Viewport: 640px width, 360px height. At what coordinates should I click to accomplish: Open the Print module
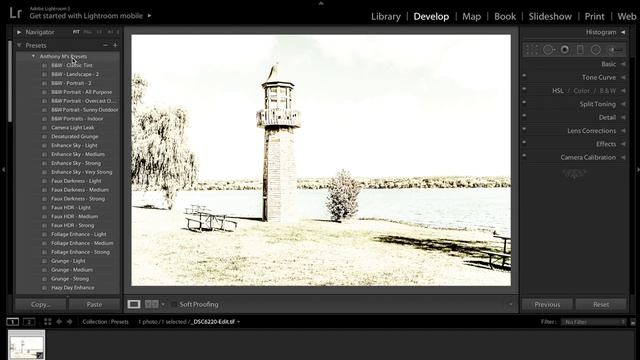tap(594, 16)
